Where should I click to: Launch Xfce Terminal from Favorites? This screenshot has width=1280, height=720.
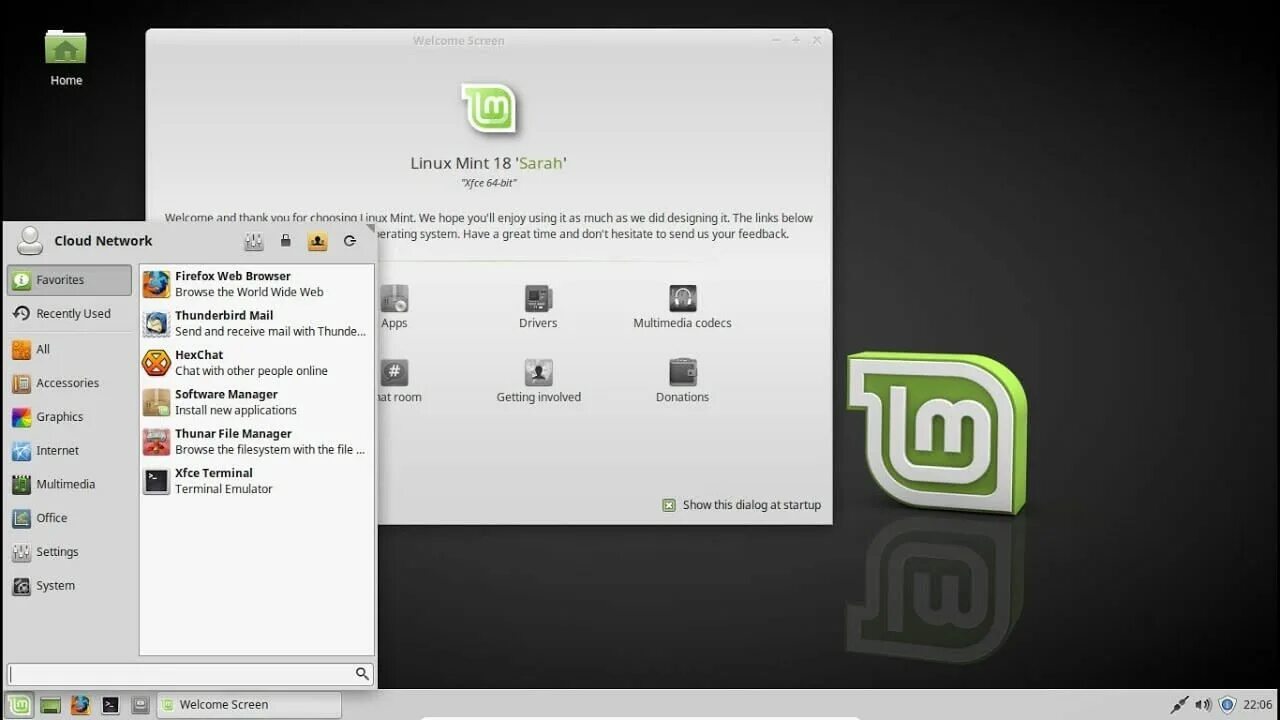pos(256,481)
